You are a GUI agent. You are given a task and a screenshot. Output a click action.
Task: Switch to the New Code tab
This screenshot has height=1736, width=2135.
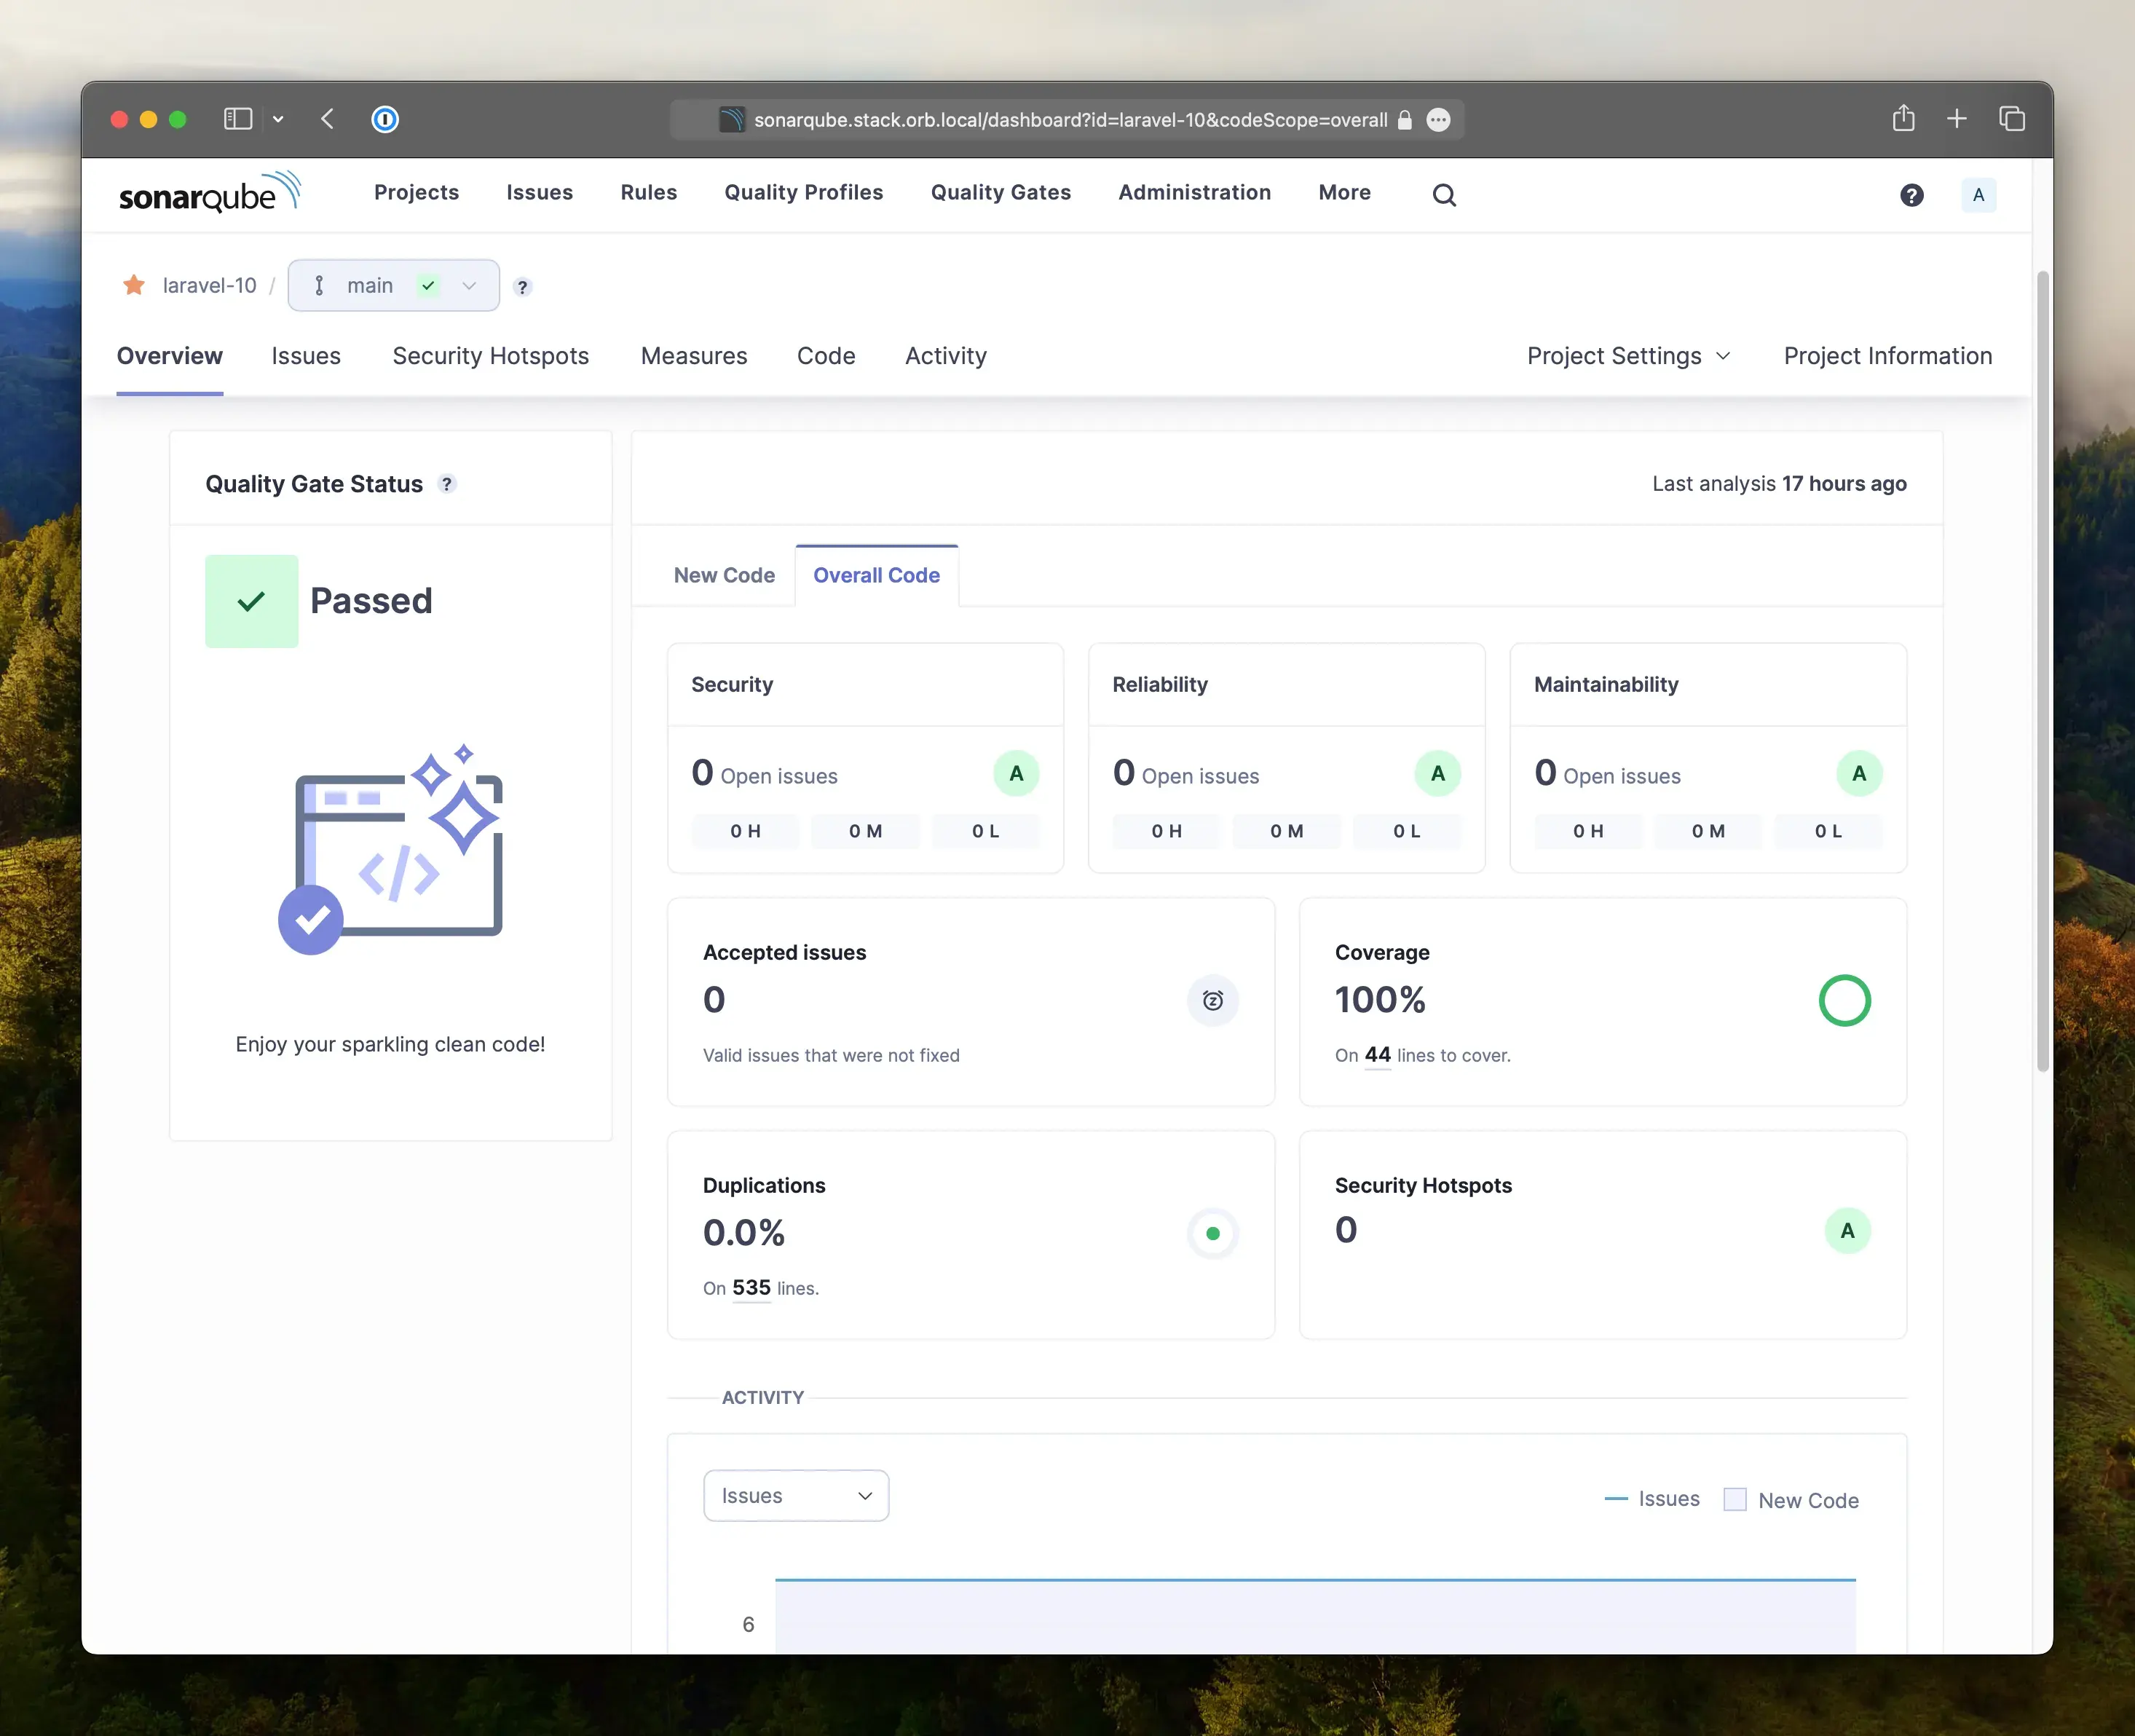pyautogui.click(x=724, y=575)
